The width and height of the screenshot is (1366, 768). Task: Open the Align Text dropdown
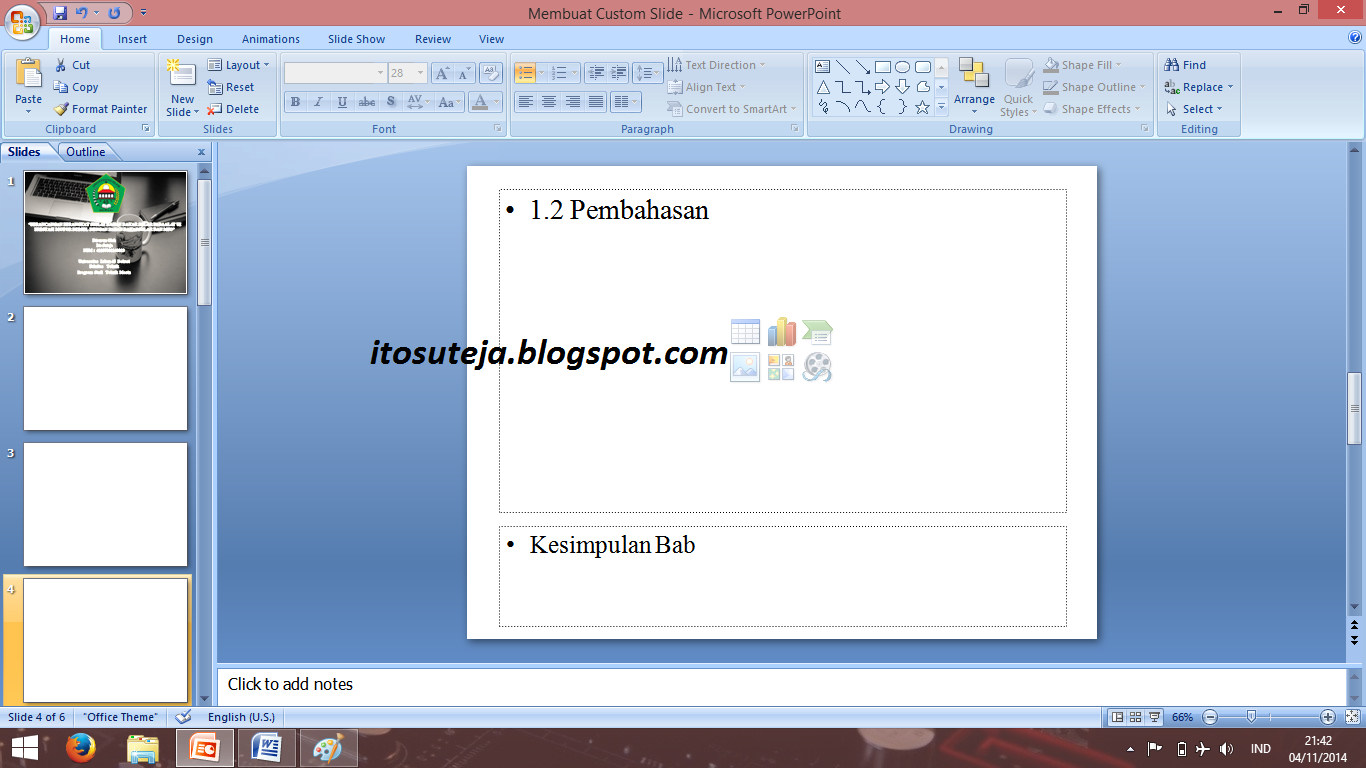pos(706,87)
